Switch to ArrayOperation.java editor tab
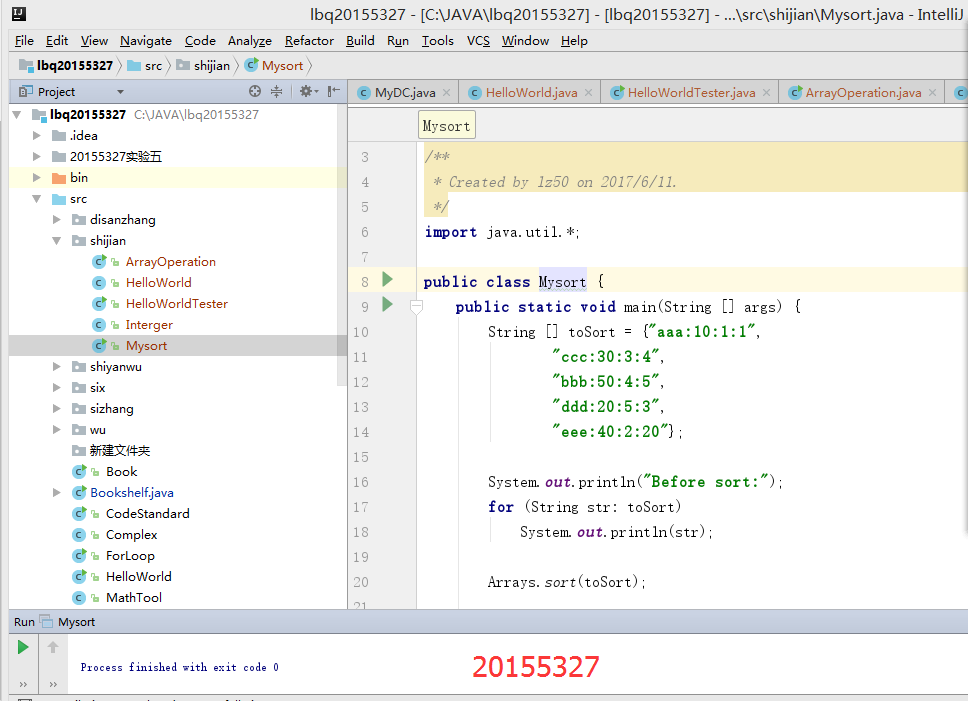This screenshot has width=968, height=701. [863, 93]
